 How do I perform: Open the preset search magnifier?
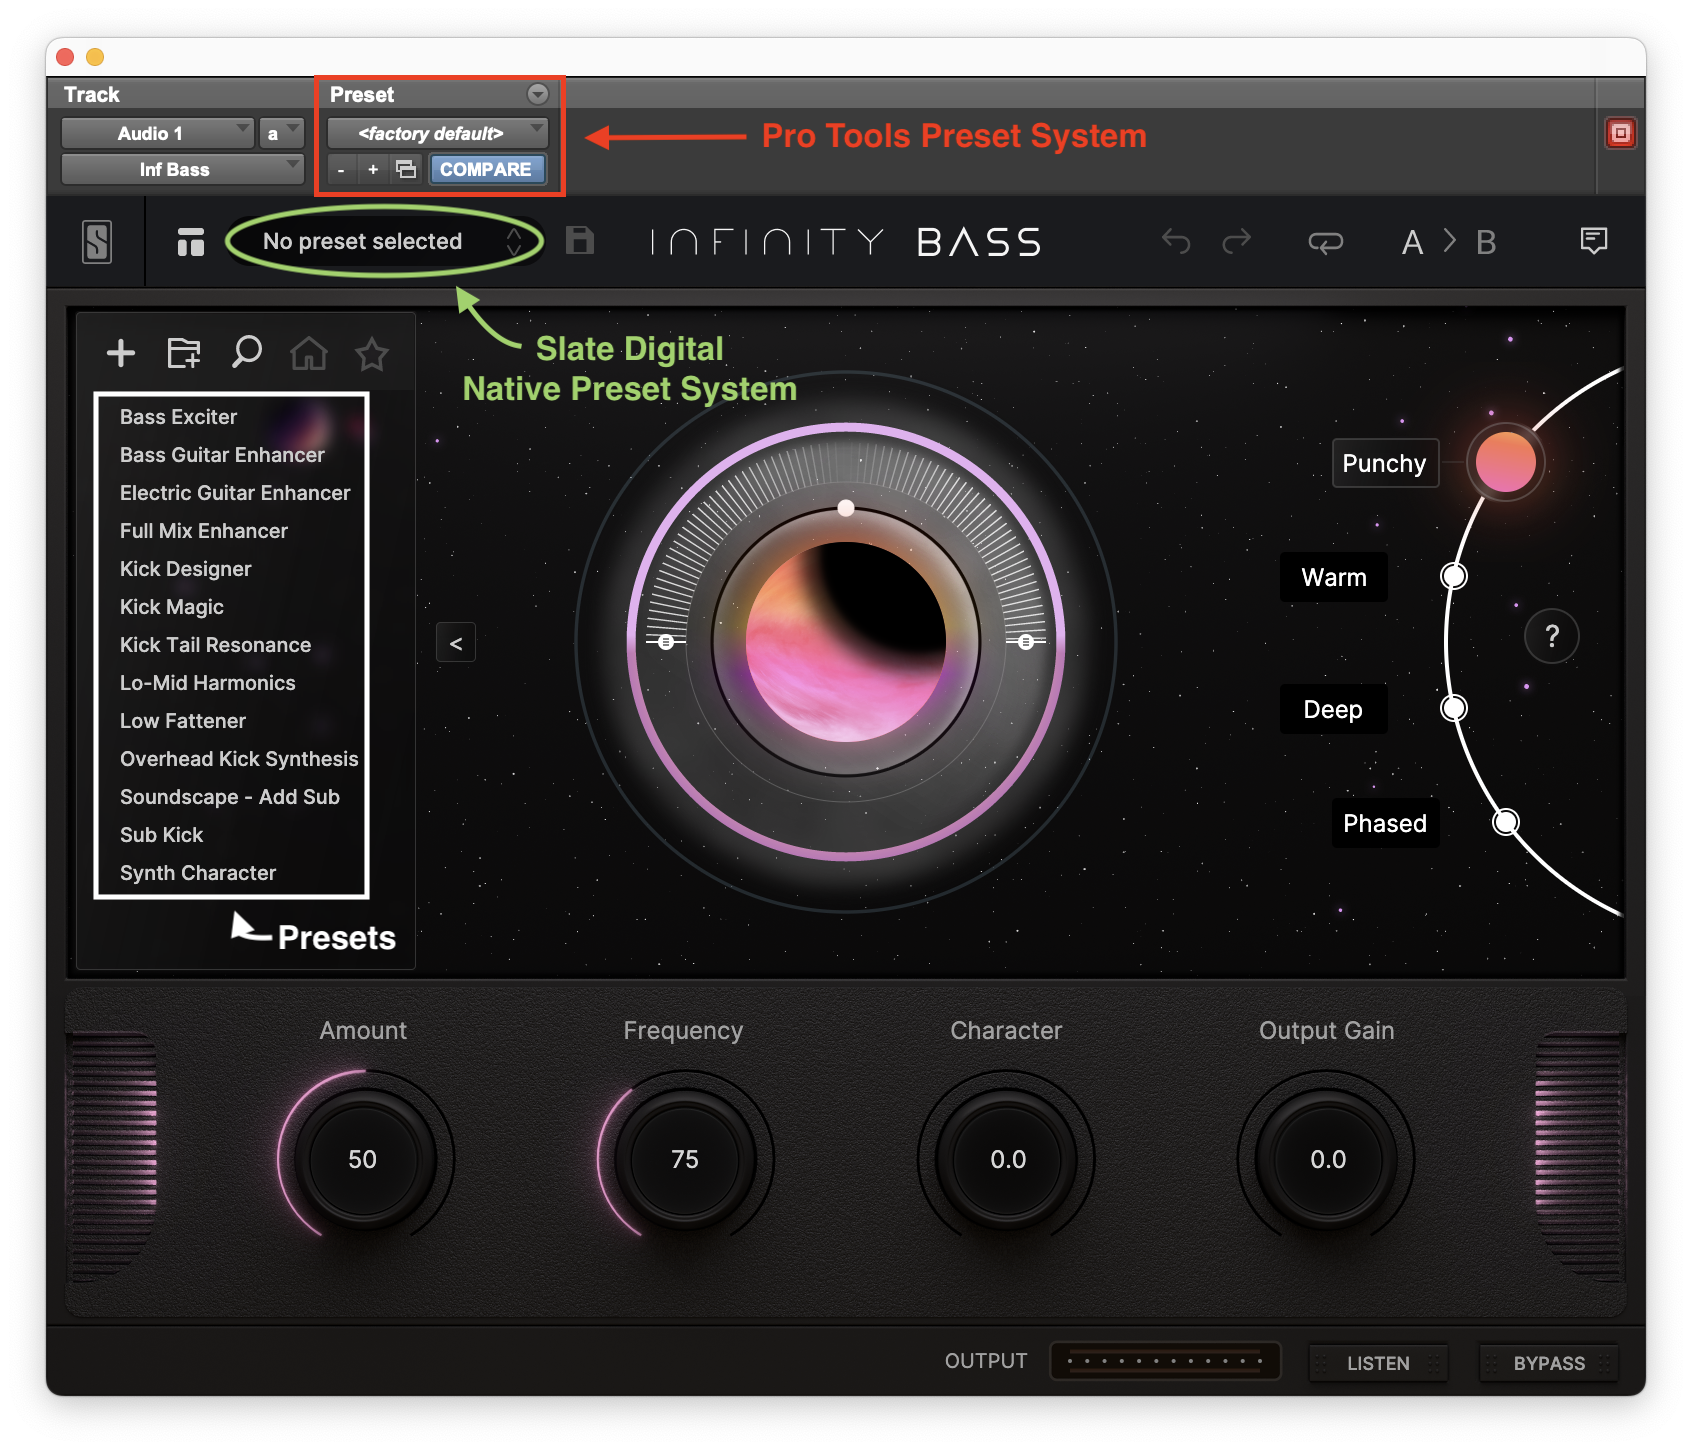(246, 352)
